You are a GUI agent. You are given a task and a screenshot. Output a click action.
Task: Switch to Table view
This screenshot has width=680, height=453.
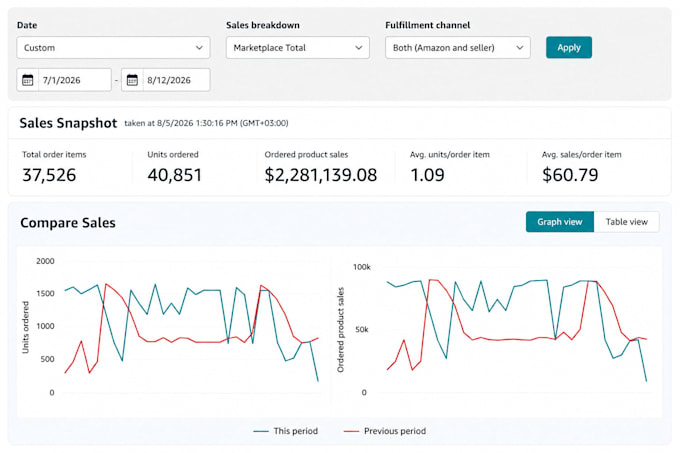627,222
